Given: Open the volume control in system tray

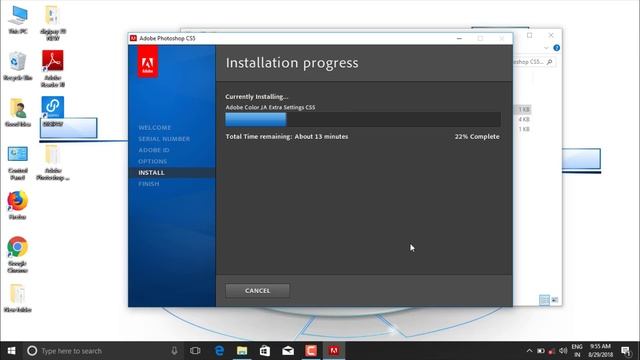Looking at the screenshot, I should pos(563,351).
